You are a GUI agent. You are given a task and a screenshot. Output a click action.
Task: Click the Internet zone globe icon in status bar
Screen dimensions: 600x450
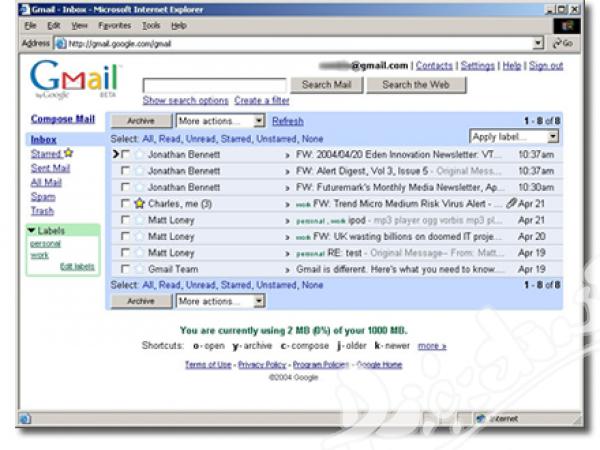tap(481, 419)
